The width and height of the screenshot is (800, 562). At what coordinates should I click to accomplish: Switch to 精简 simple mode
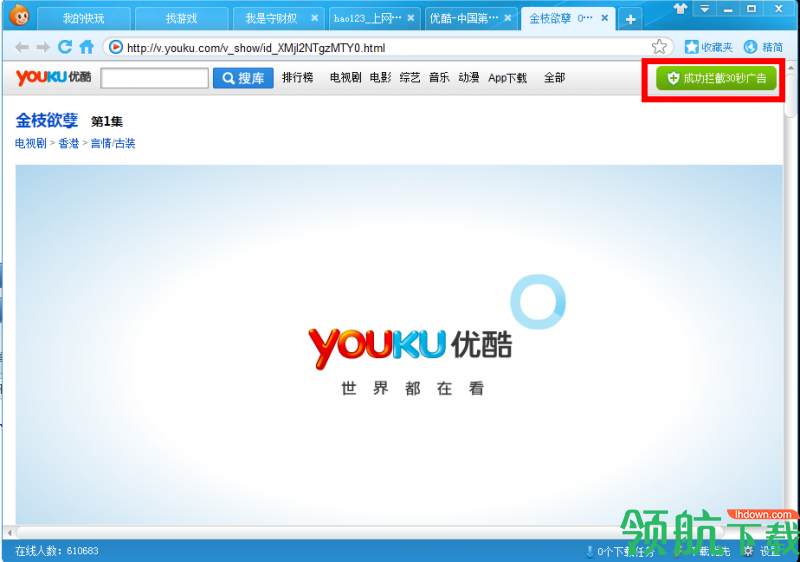pos(763,47)
